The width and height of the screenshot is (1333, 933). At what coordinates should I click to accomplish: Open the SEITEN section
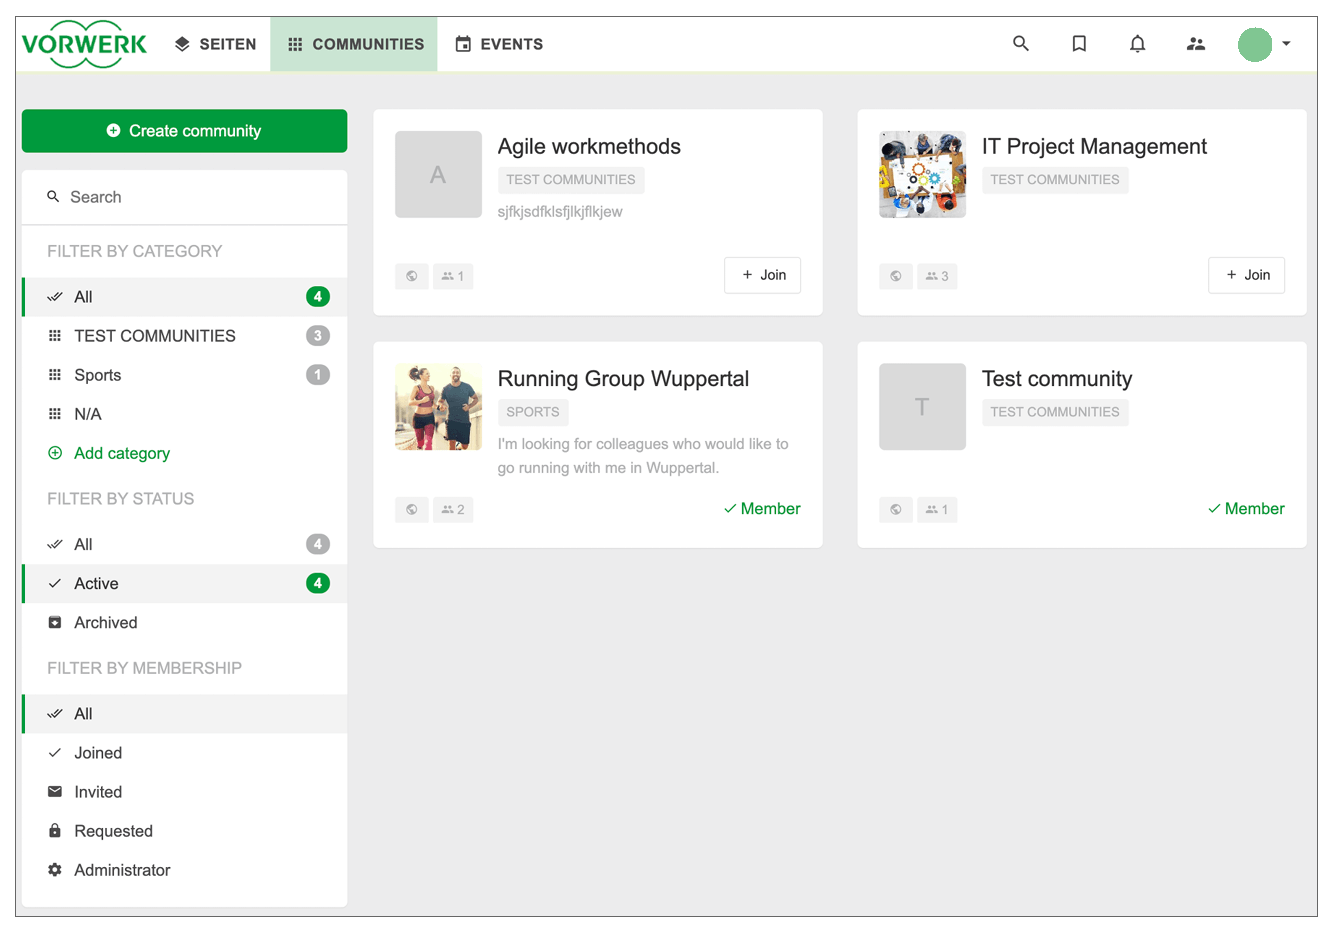coord(215,43)
